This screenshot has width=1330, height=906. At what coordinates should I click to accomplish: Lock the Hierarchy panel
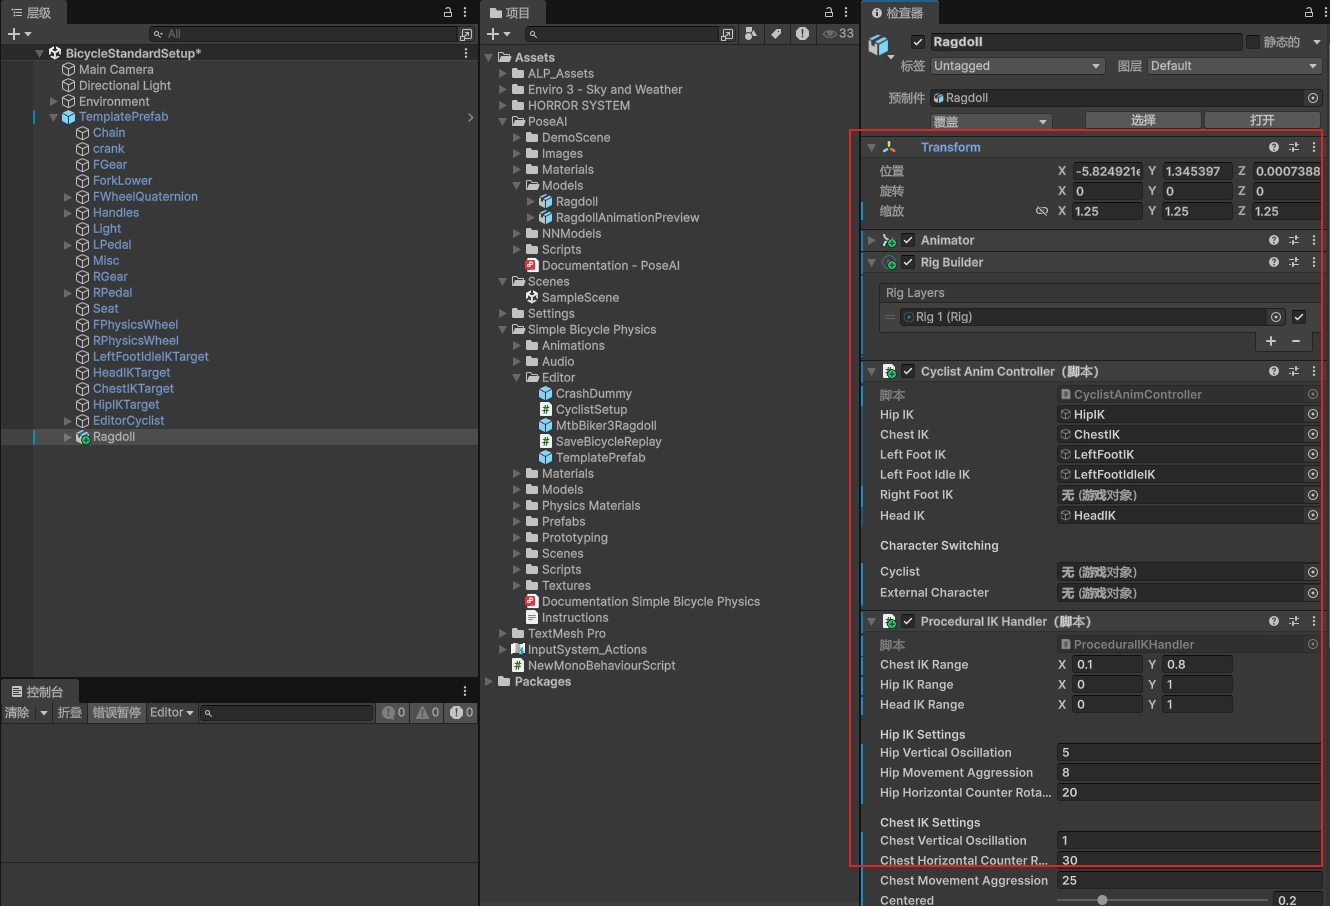click(x=448, y=12)
